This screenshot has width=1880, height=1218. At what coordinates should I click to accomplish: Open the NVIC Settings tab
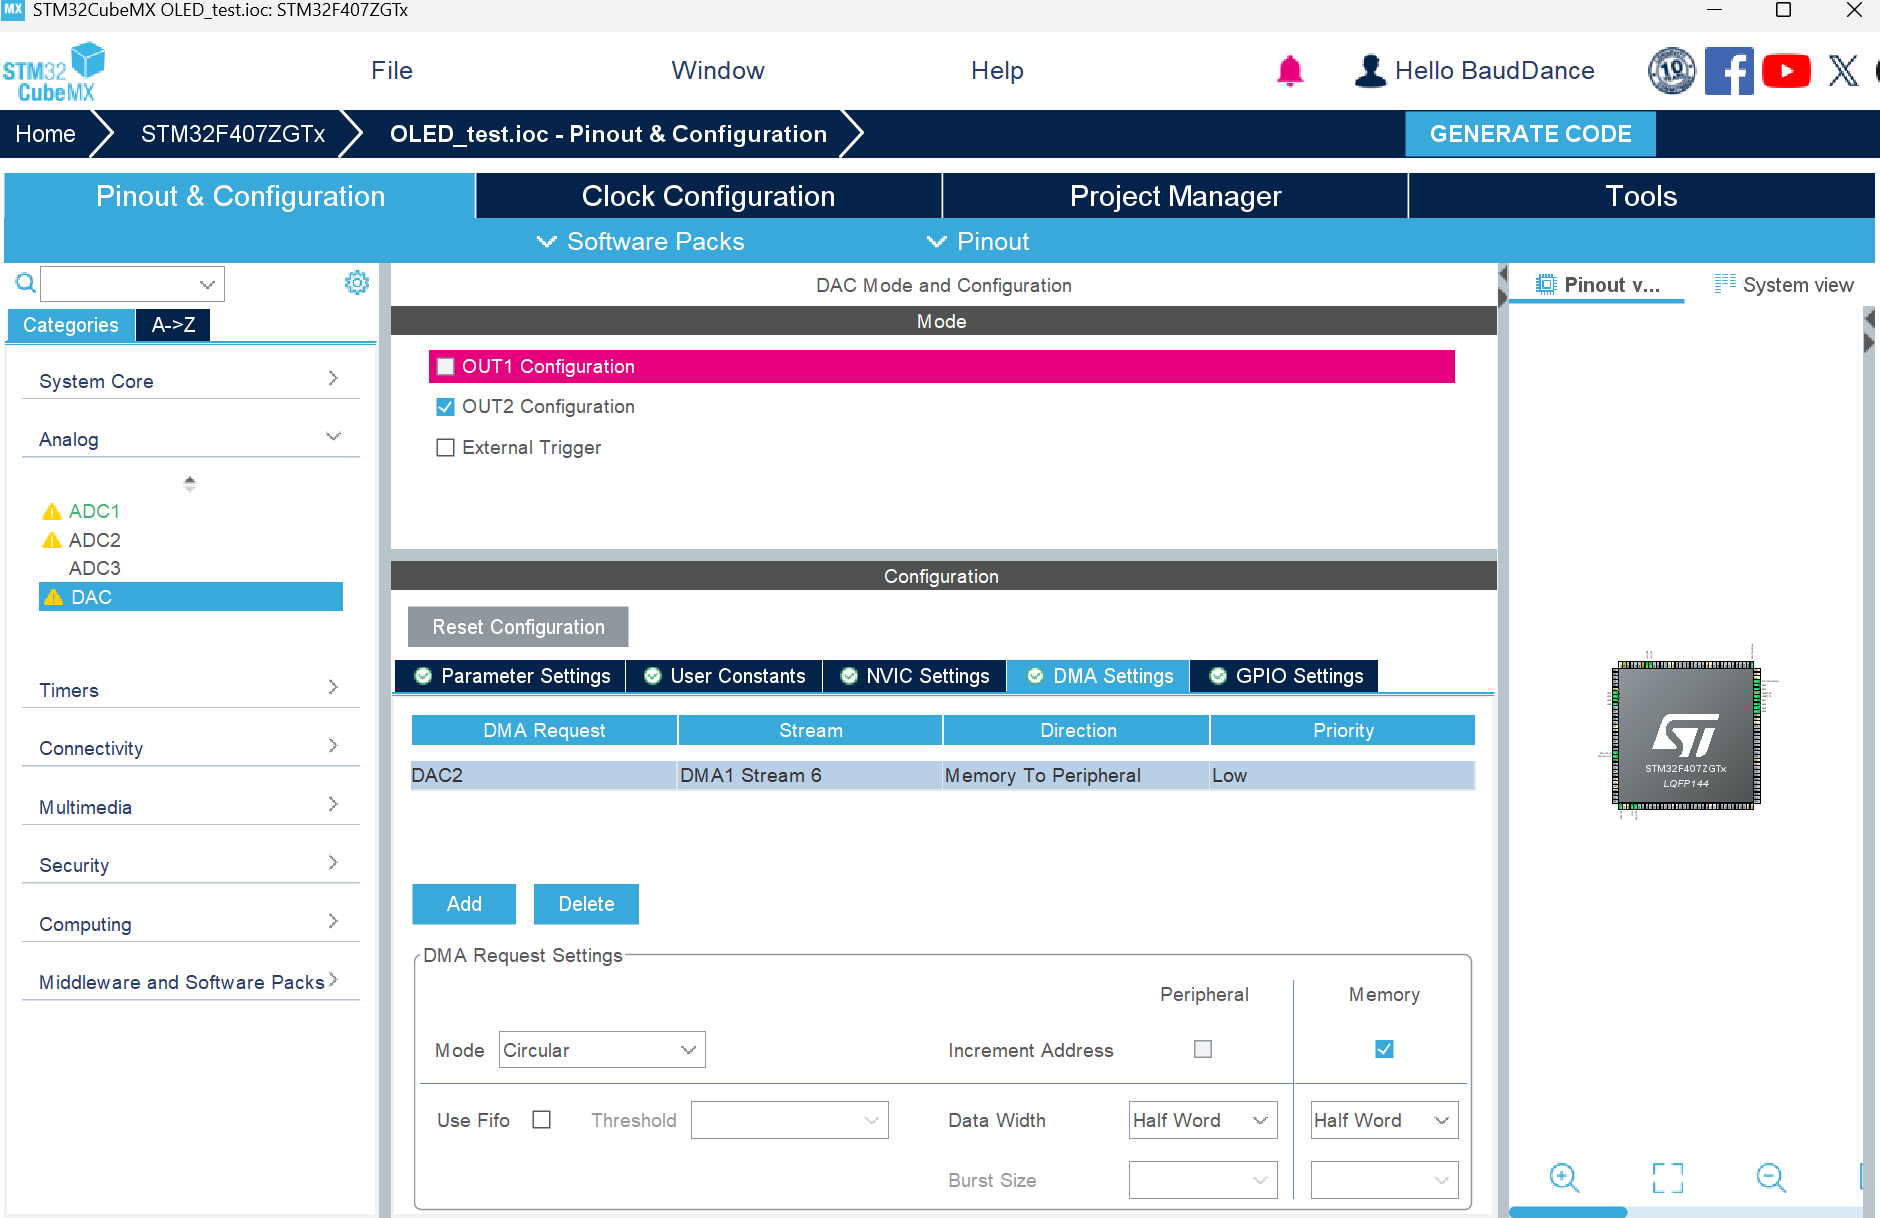pos(915,676)
